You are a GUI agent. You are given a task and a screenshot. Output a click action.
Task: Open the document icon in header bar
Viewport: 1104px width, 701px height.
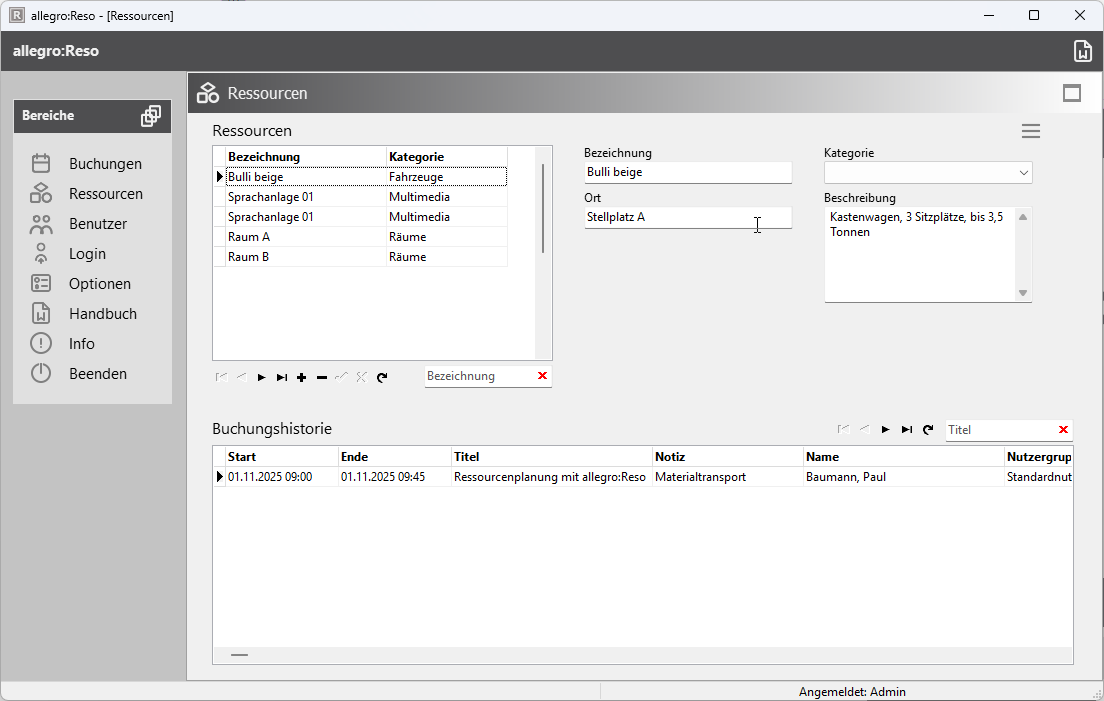pos(1082,52)
